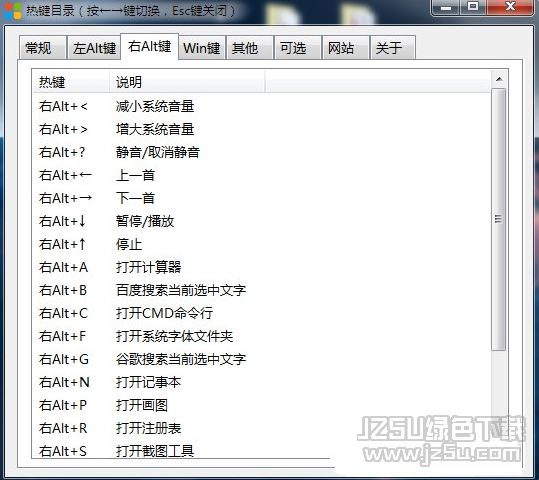
Task: Click the 谷歌搜索当前选中文字 description
Action: [181, 359]
